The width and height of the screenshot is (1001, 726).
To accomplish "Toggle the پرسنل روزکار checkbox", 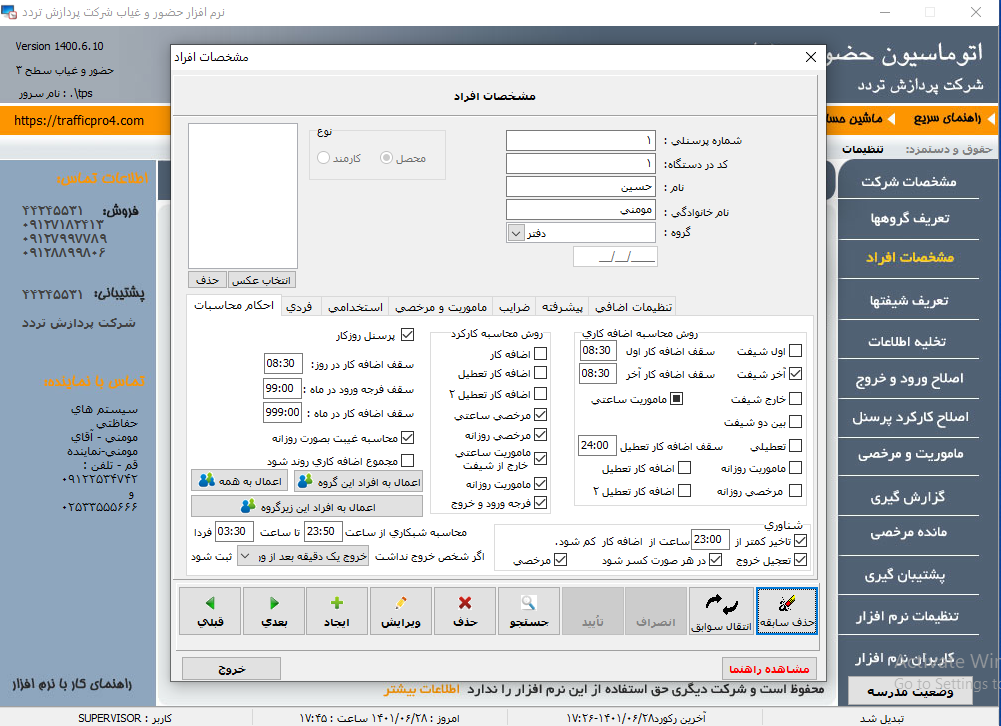I will (407, 336).
